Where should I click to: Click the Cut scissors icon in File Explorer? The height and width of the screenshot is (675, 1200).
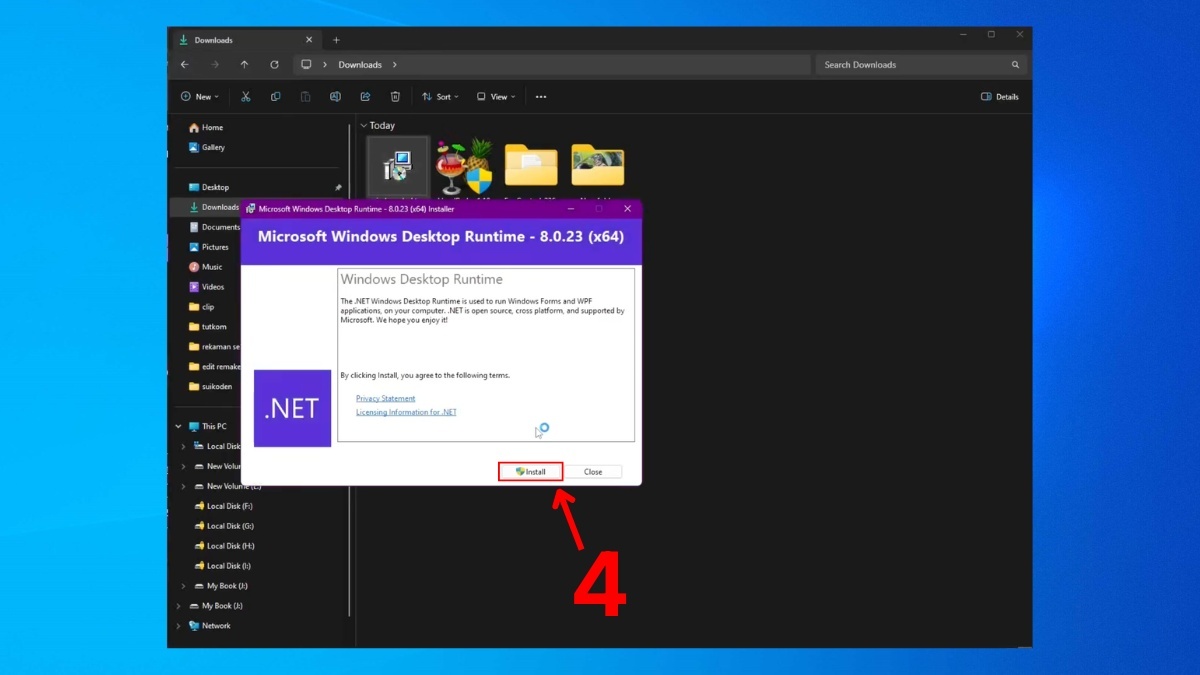coord(245,97)
